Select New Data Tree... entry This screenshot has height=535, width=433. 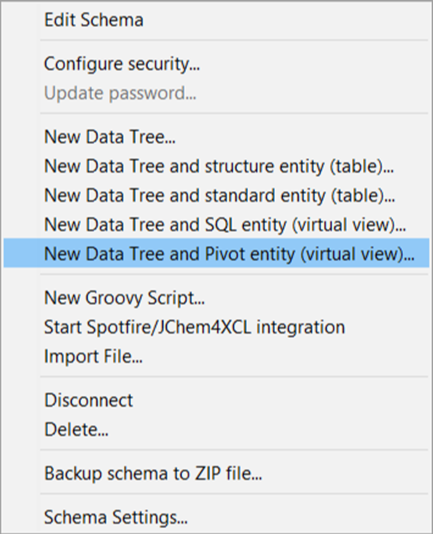pyautogui.click(x=216, y=137)
